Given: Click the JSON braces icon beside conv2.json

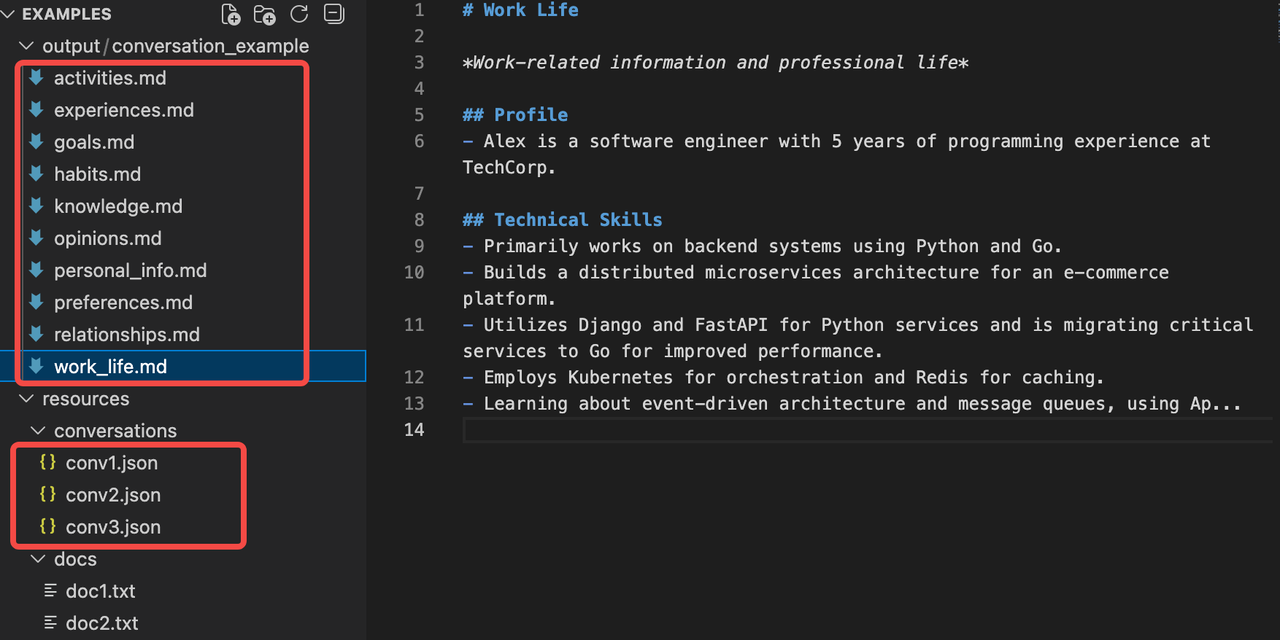Looking at the screenshot, I should point(47,495).
